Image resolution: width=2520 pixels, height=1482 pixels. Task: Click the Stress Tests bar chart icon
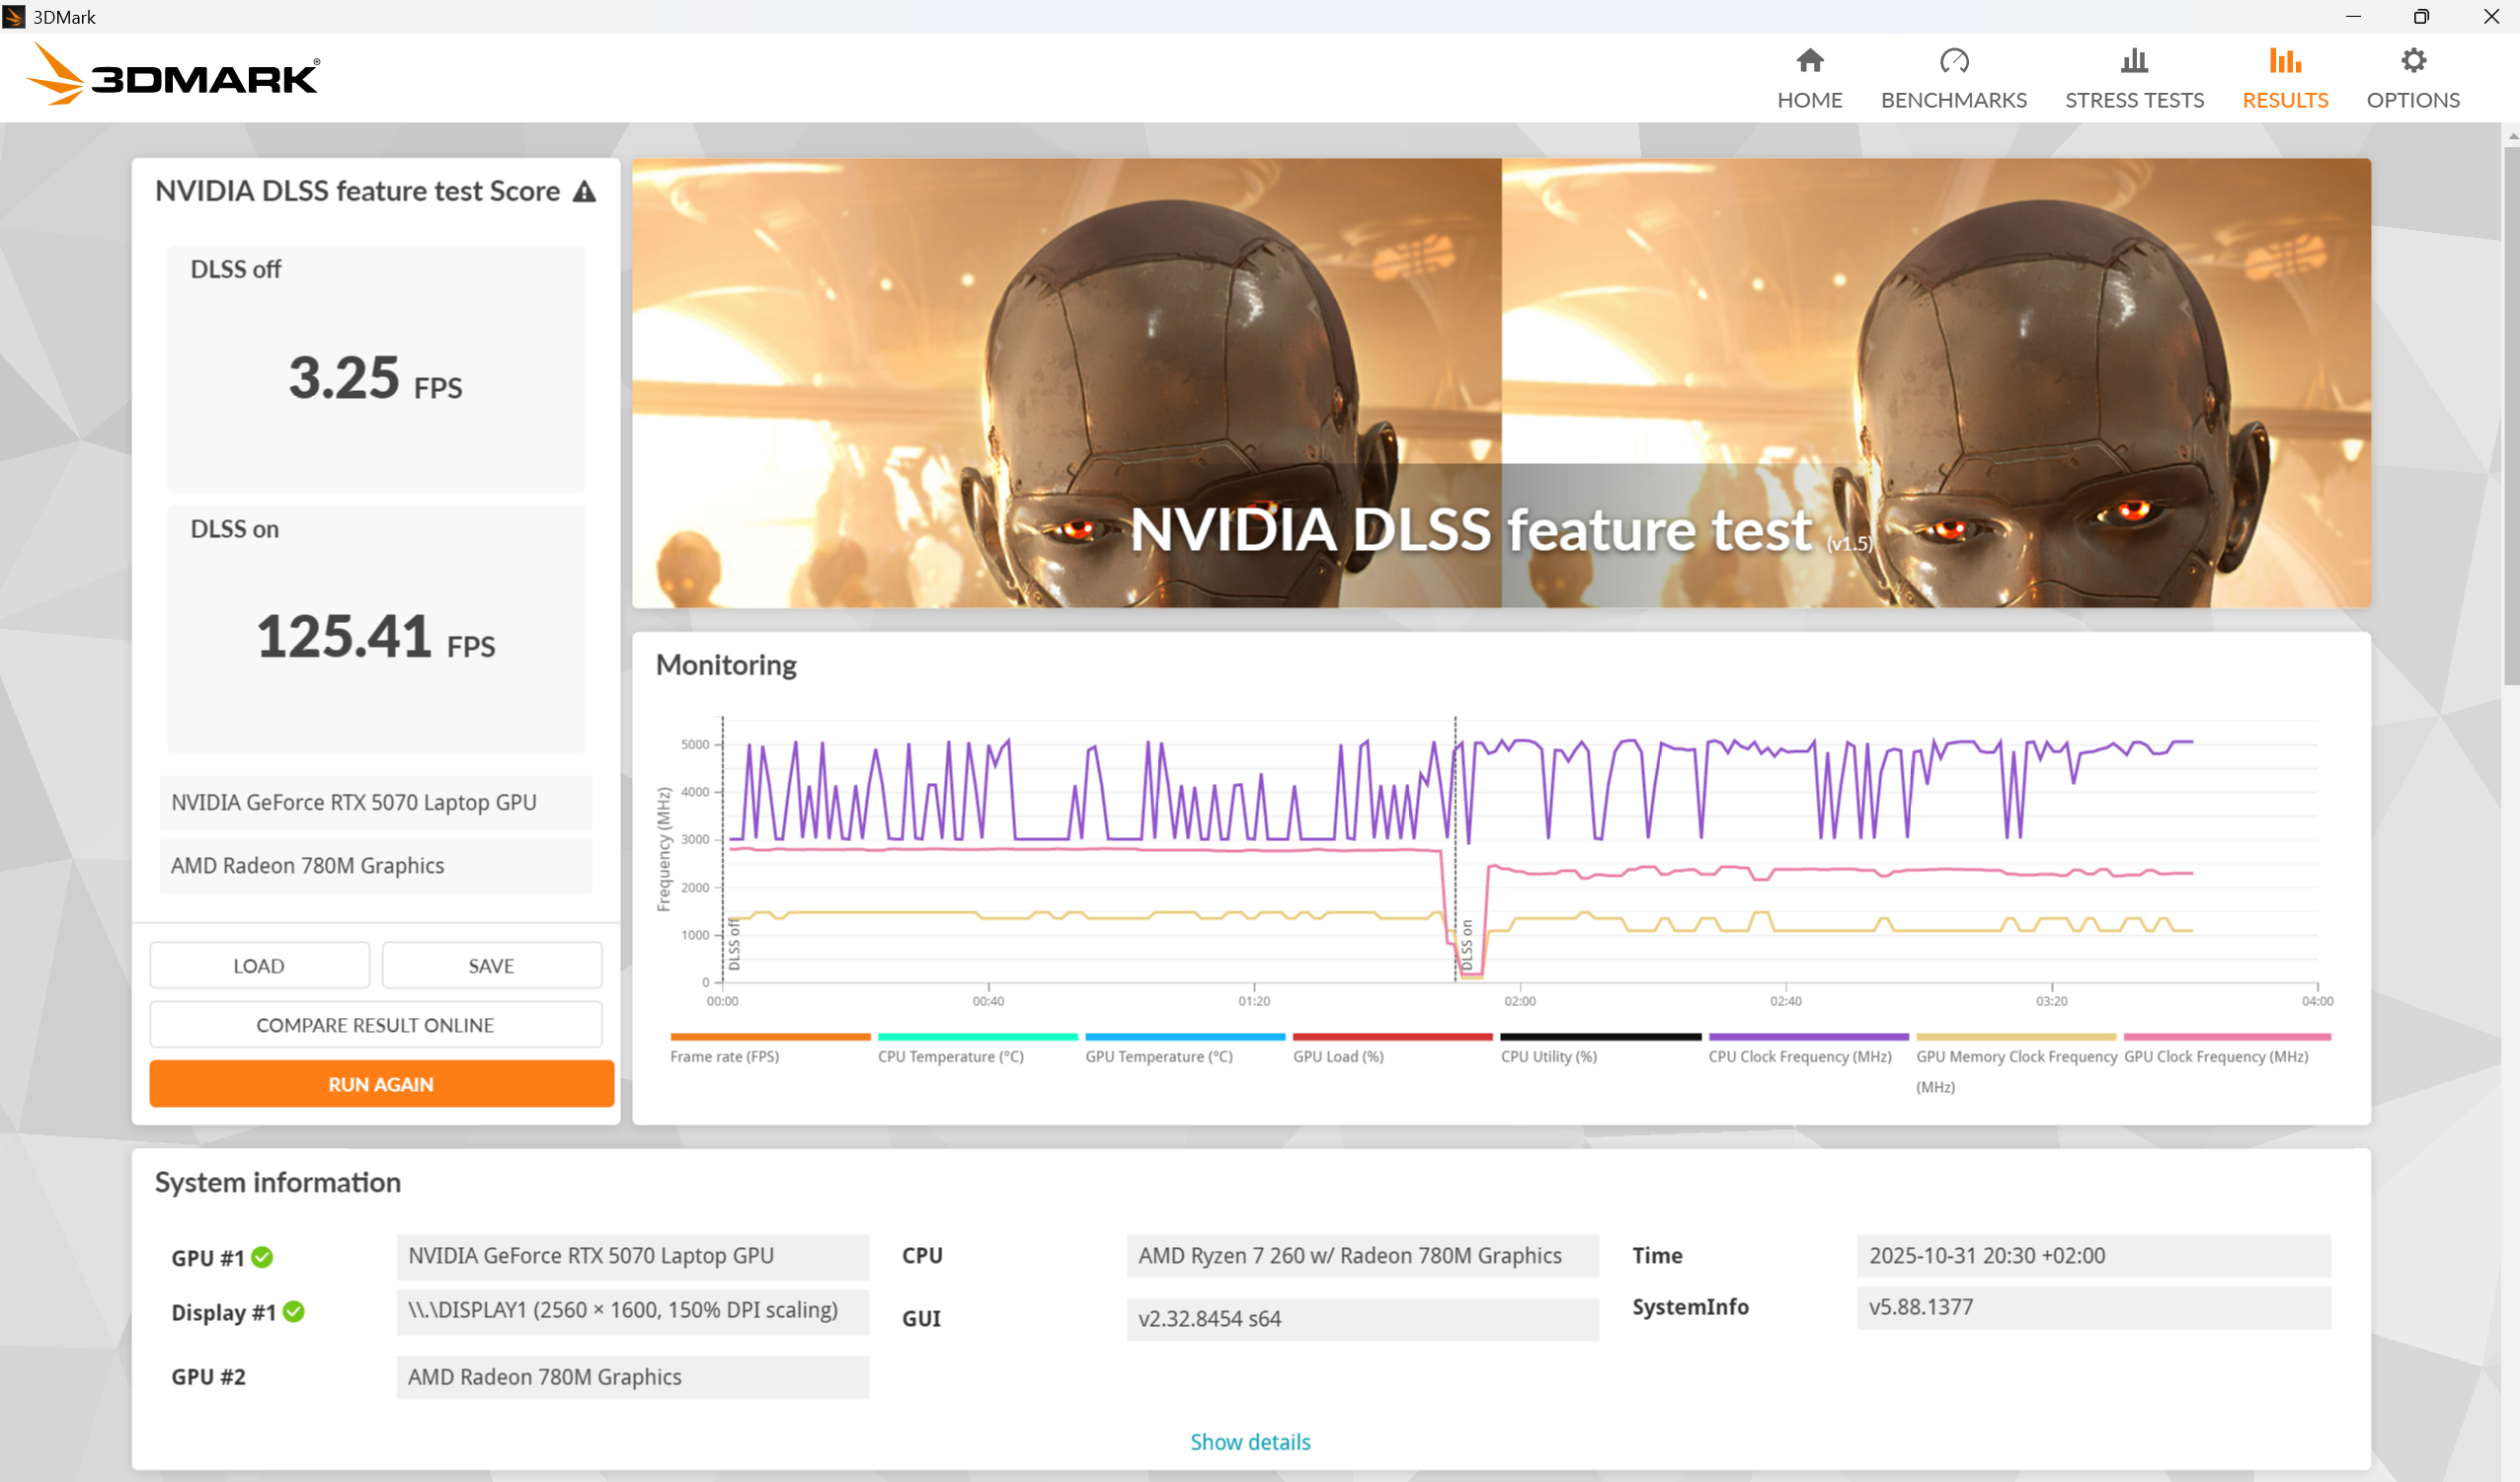(2133, 61)
